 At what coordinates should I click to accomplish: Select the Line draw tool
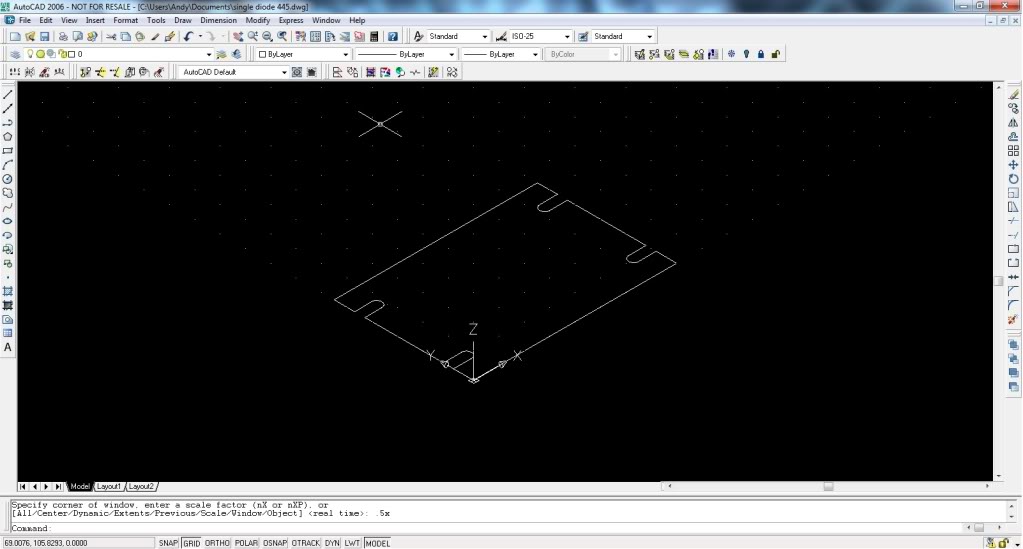point(8,94)
